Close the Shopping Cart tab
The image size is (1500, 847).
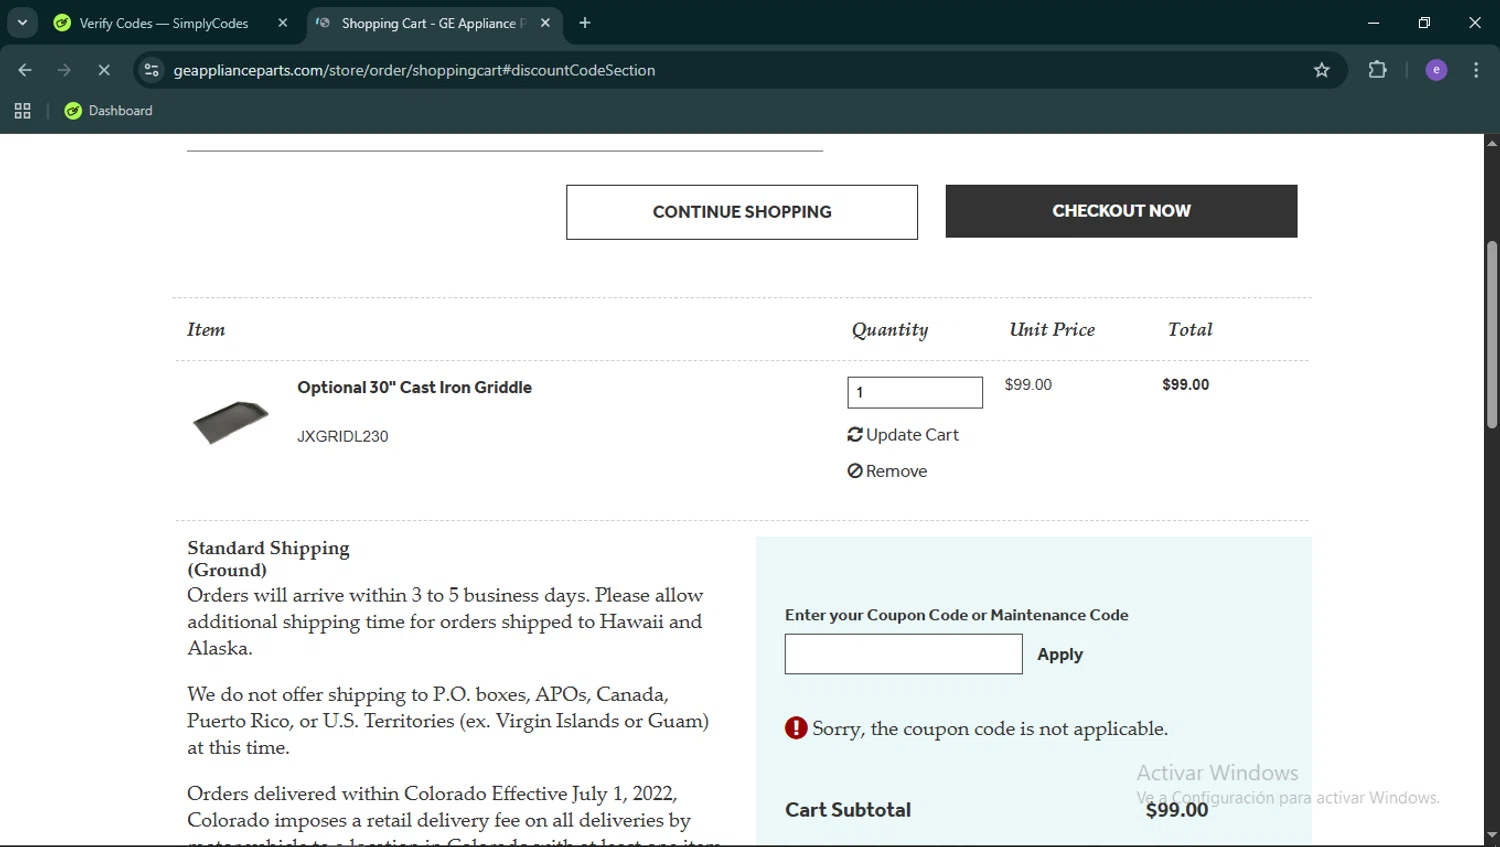[545, 23]
